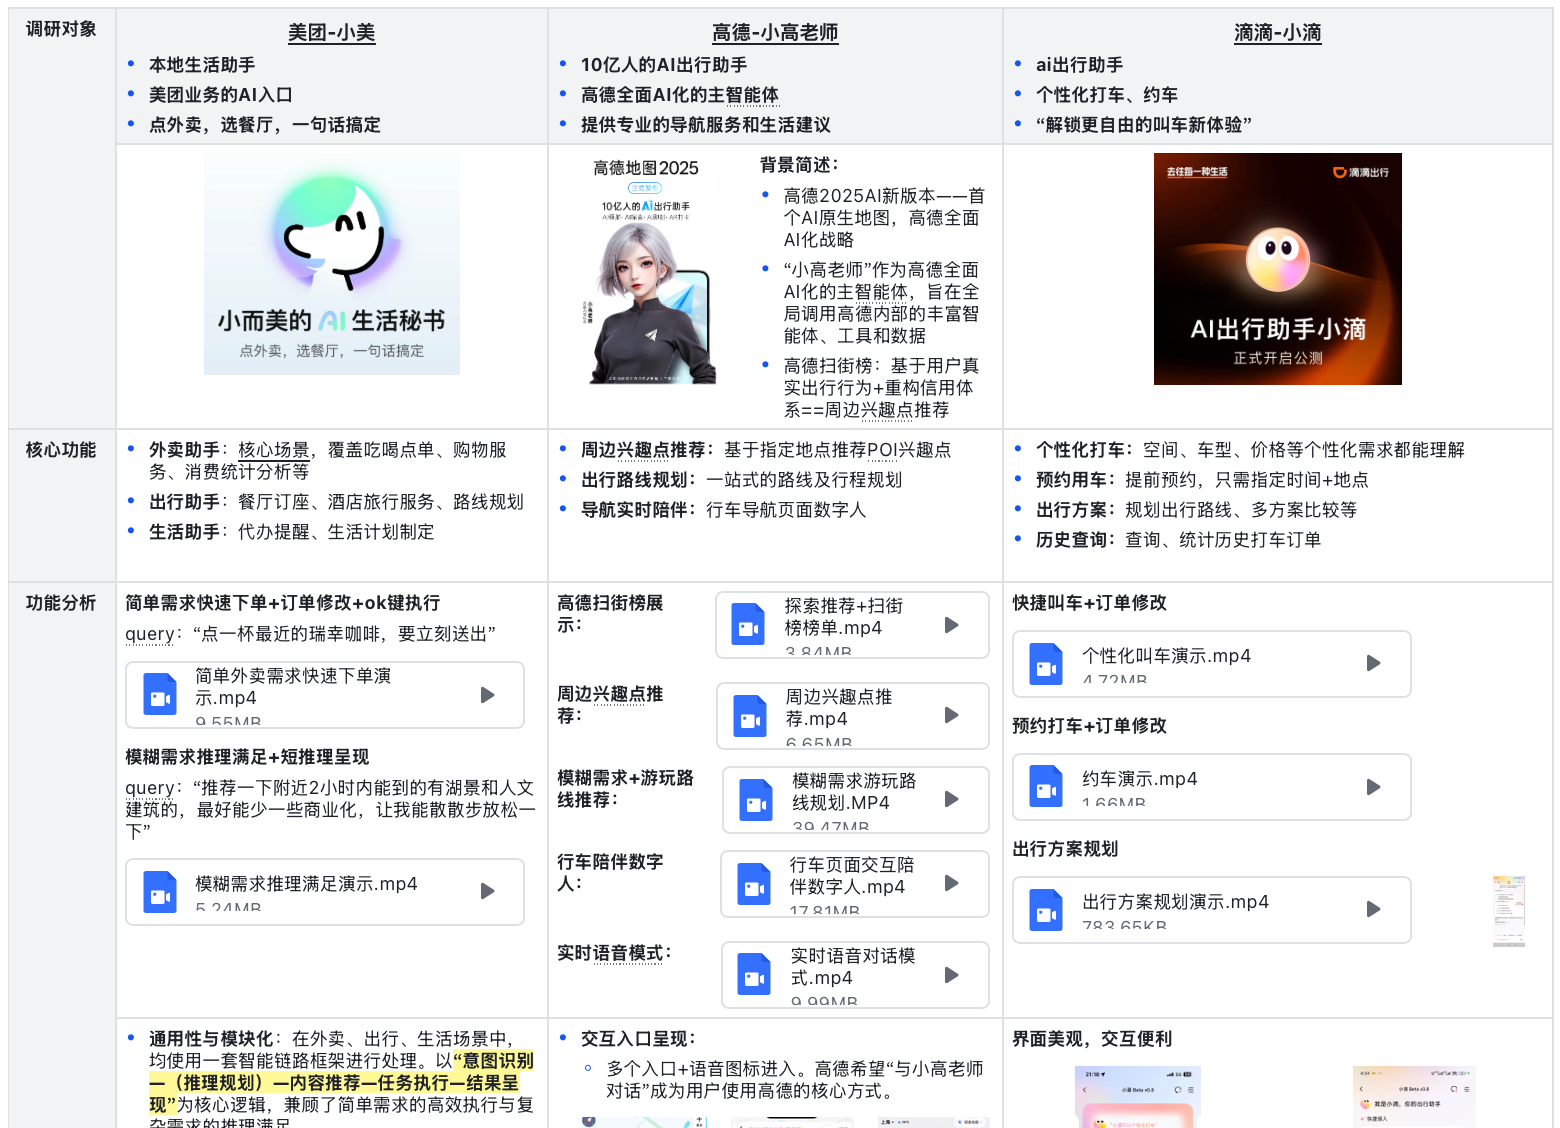
Task: Click the 简单需求快速下单+订单修改+ok键执行 heading
Action: [282, 603]
